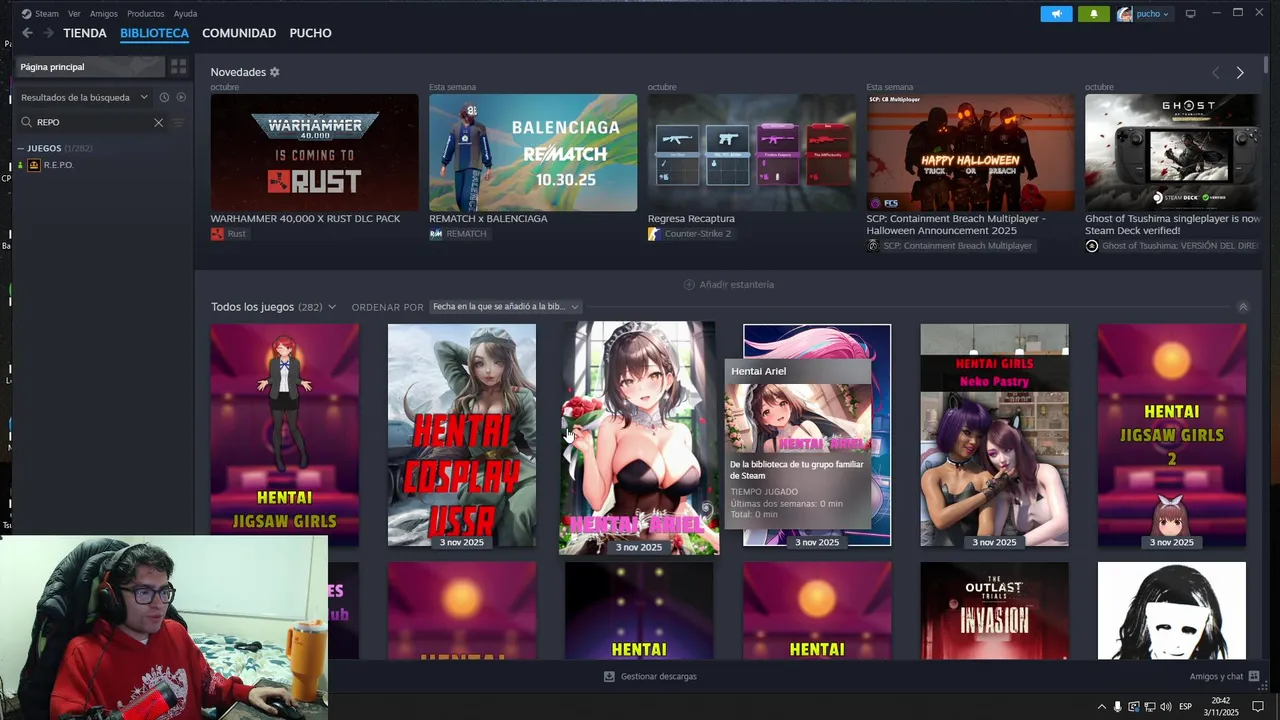This screenshot has height=720, width=1280.
Task: Click the friends chat grid icon
Action: tap(1254, 677)
